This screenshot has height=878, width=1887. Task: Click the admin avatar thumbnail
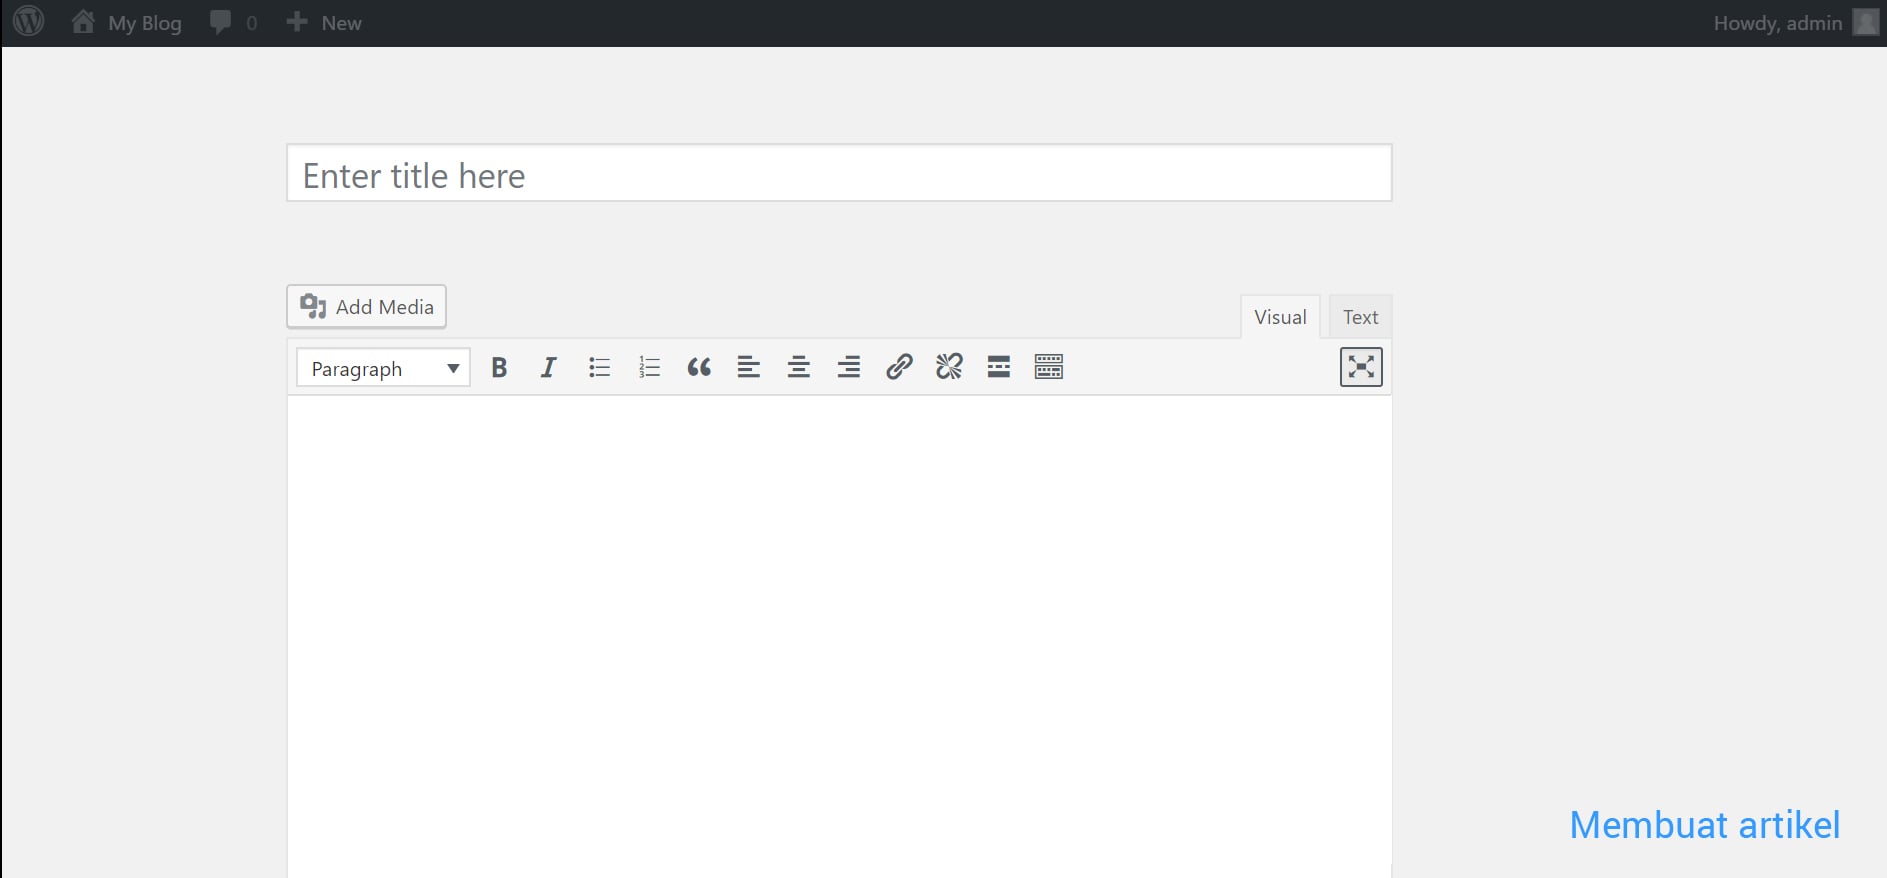click(x=1865, y=22)
